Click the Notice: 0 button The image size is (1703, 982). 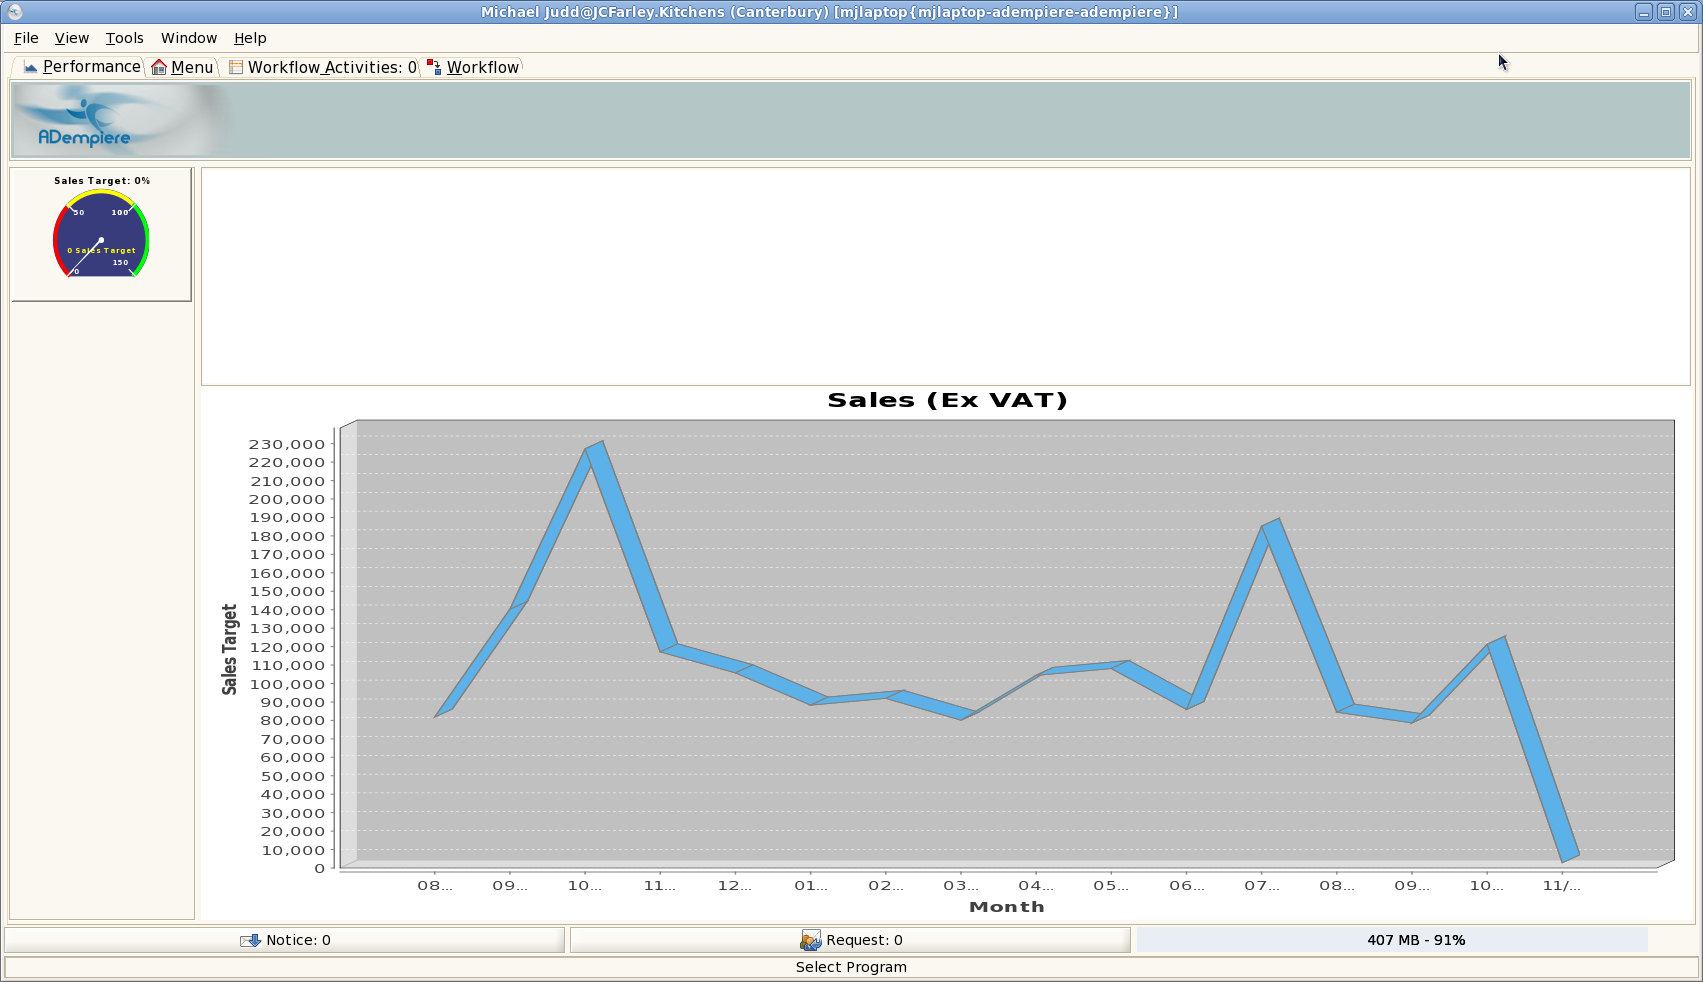tap(285, 940)
